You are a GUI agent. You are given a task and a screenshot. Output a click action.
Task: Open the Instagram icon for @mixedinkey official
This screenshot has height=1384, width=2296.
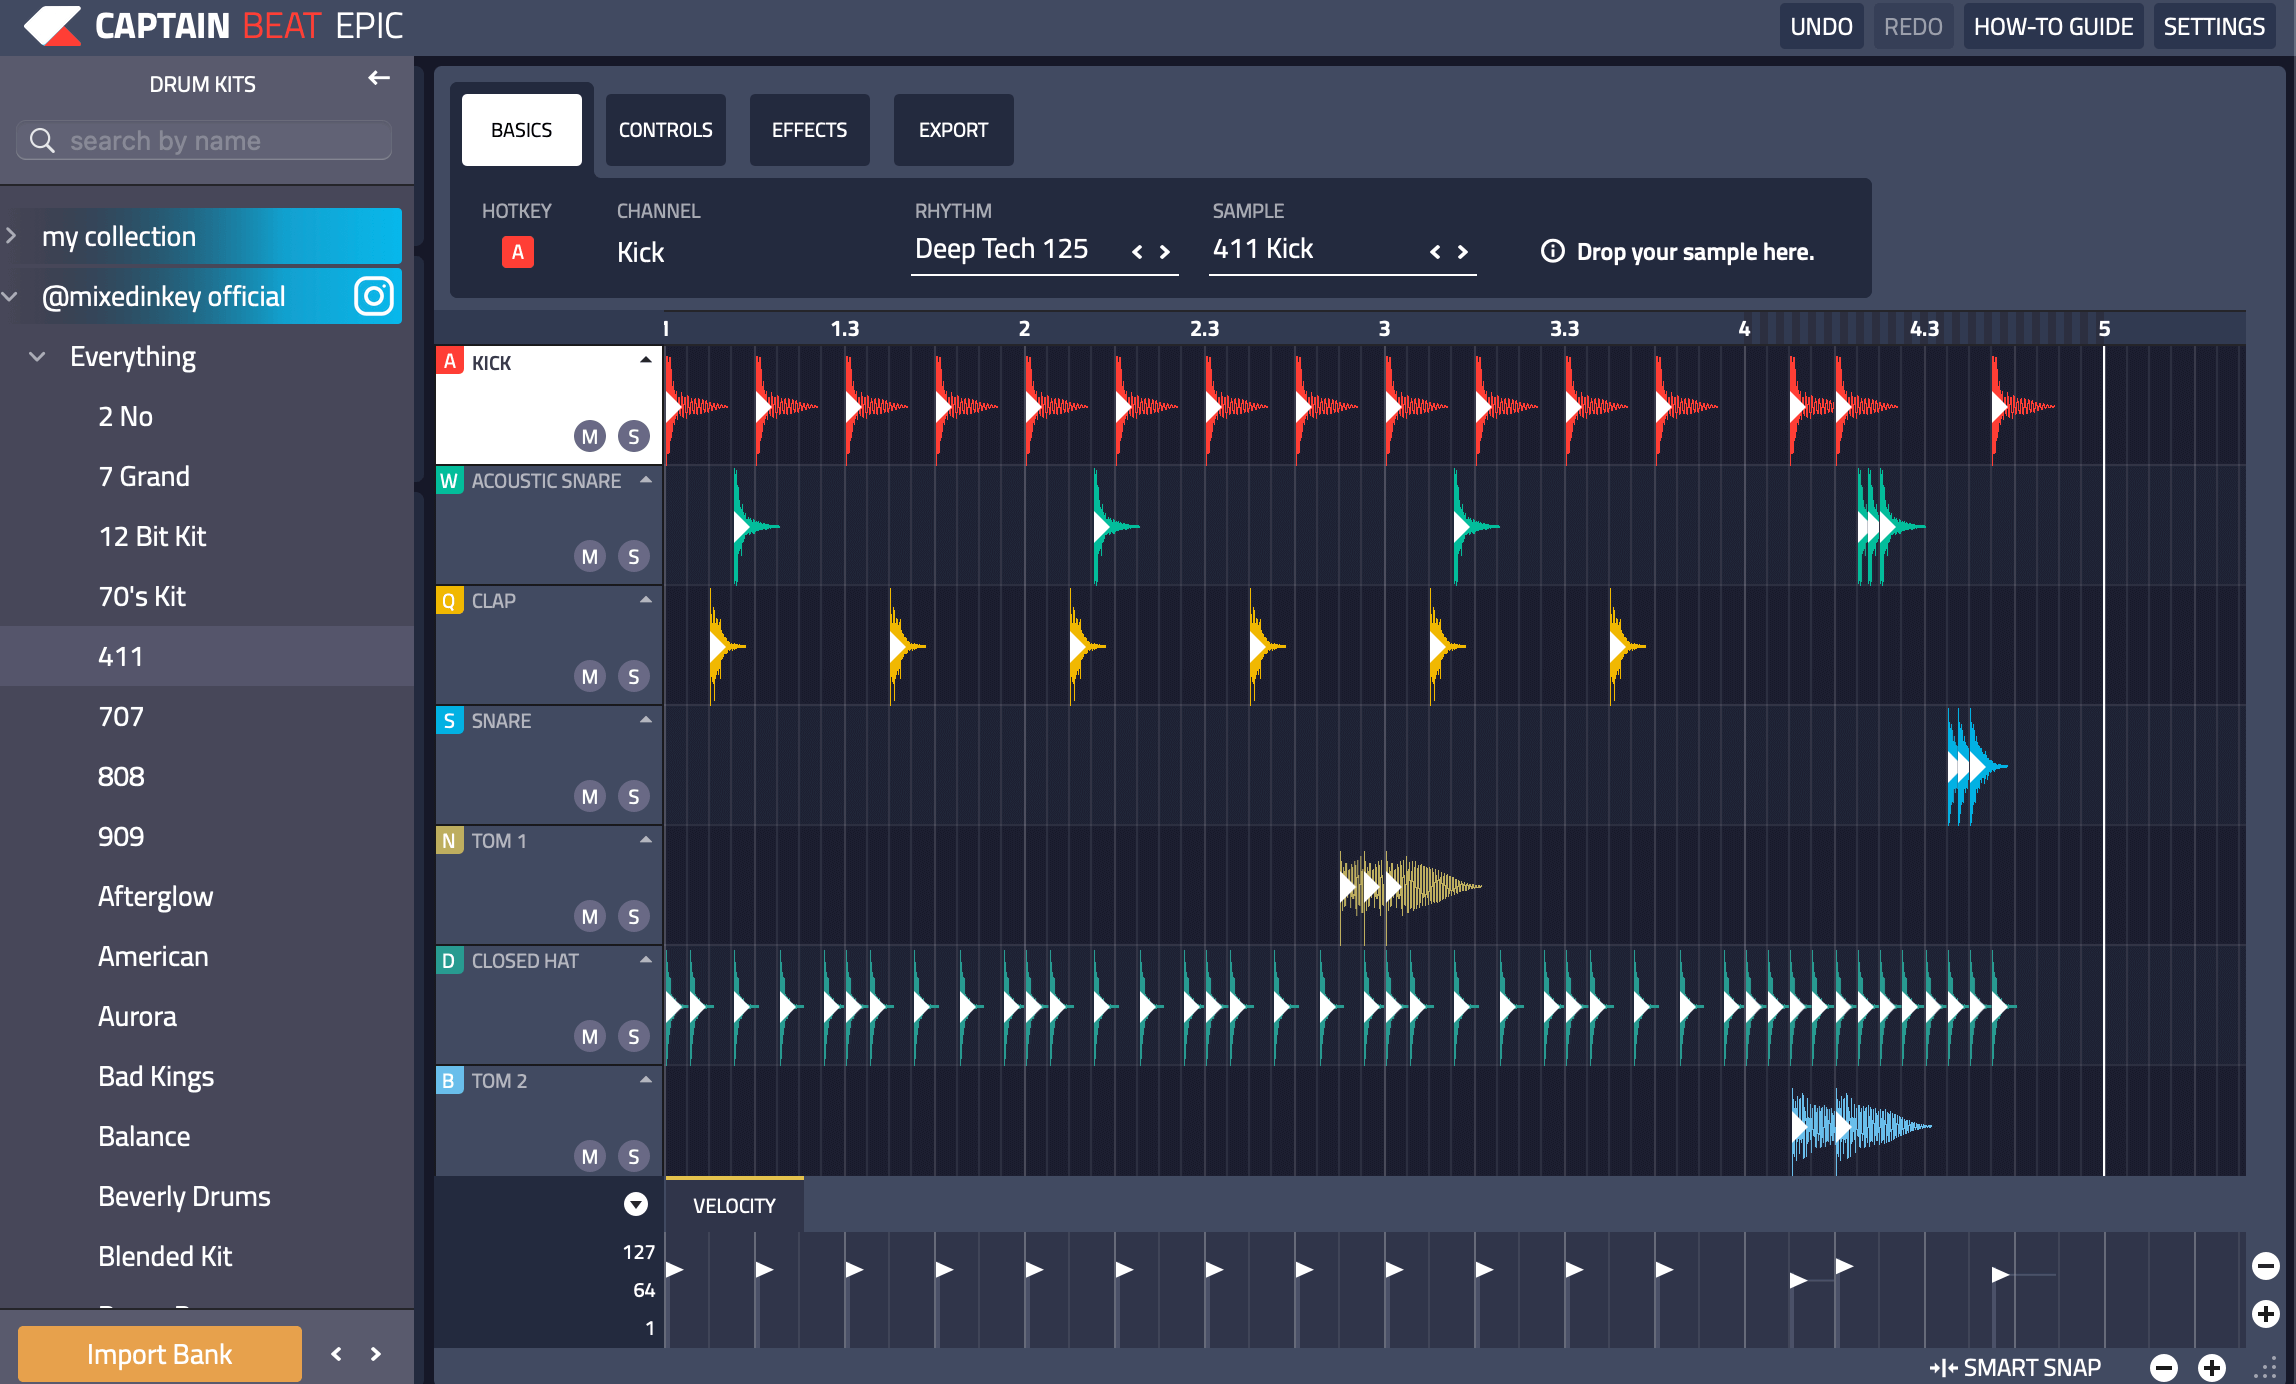pos(374,296)
